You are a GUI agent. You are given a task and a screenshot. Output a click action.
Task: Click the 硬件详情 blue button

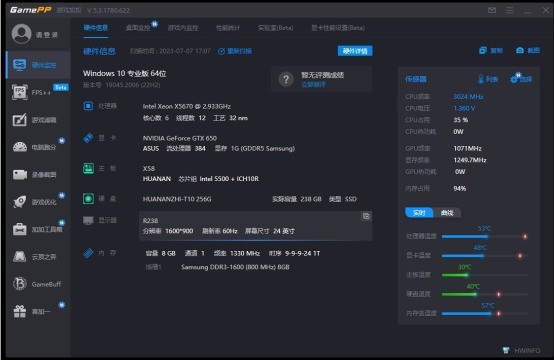(x=355, y=51)
